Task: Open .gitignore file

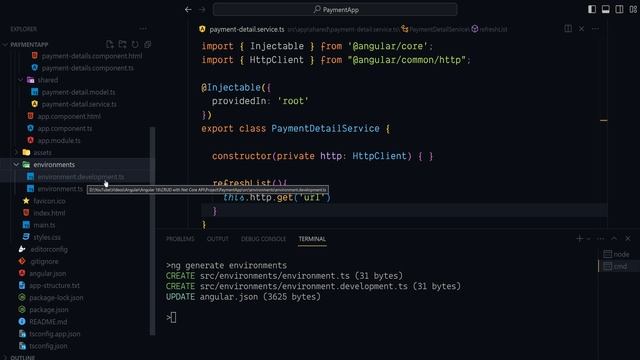Action: [x=44, y=261]
